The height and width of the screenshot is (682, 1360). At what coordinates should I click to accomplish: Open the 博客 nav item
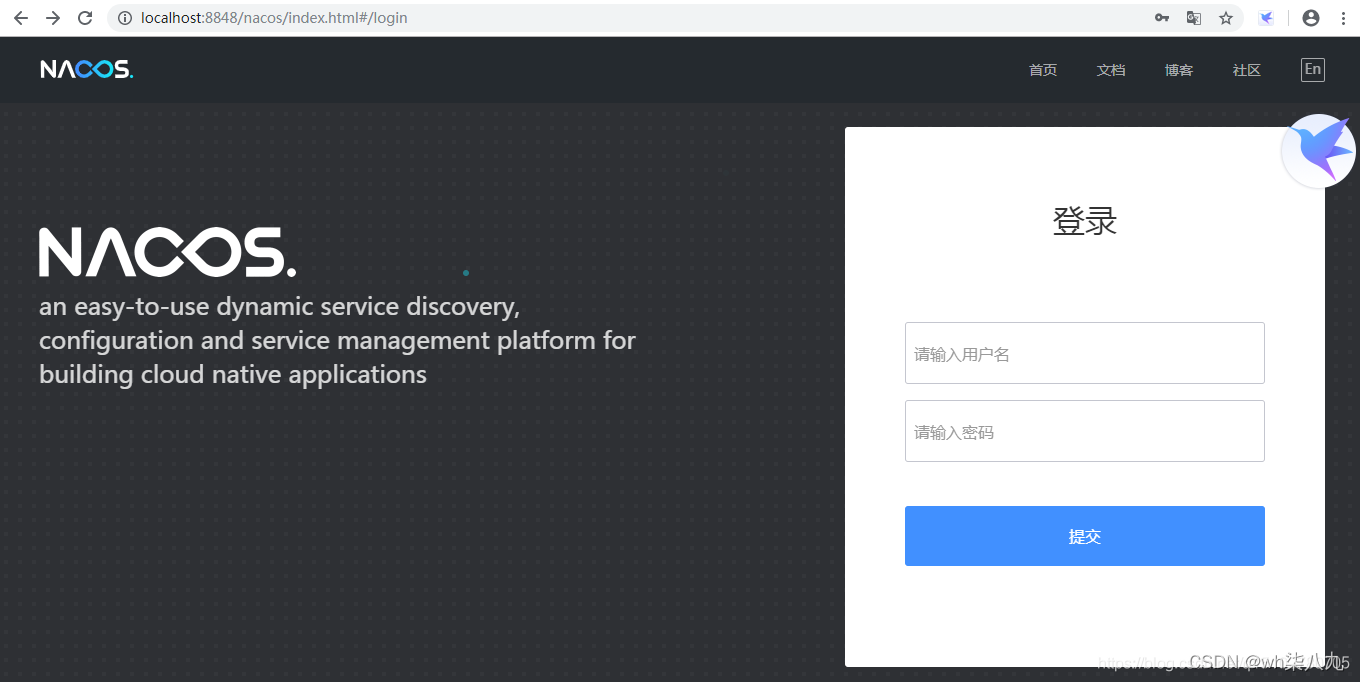click(x=1179, y=70)
